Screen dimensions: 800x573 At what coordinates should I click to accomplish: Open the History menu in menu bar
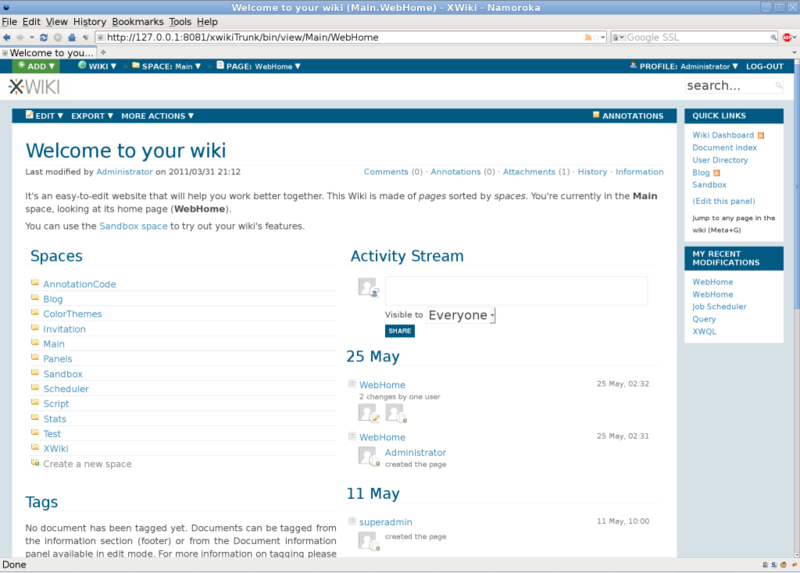tap(89, 22)
